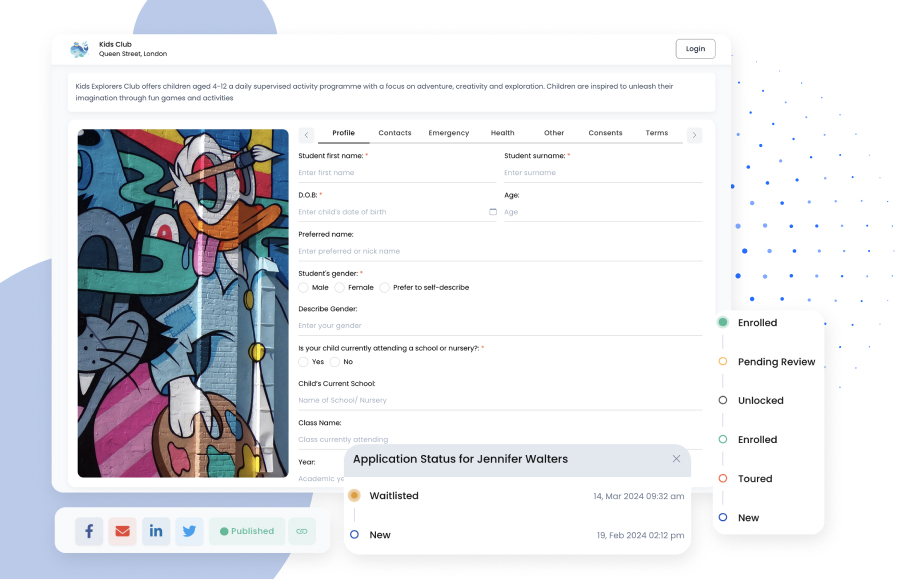Go to previous tabs with left chevron
This screenshot has width=900, height=579.
[x=307, y=135]
